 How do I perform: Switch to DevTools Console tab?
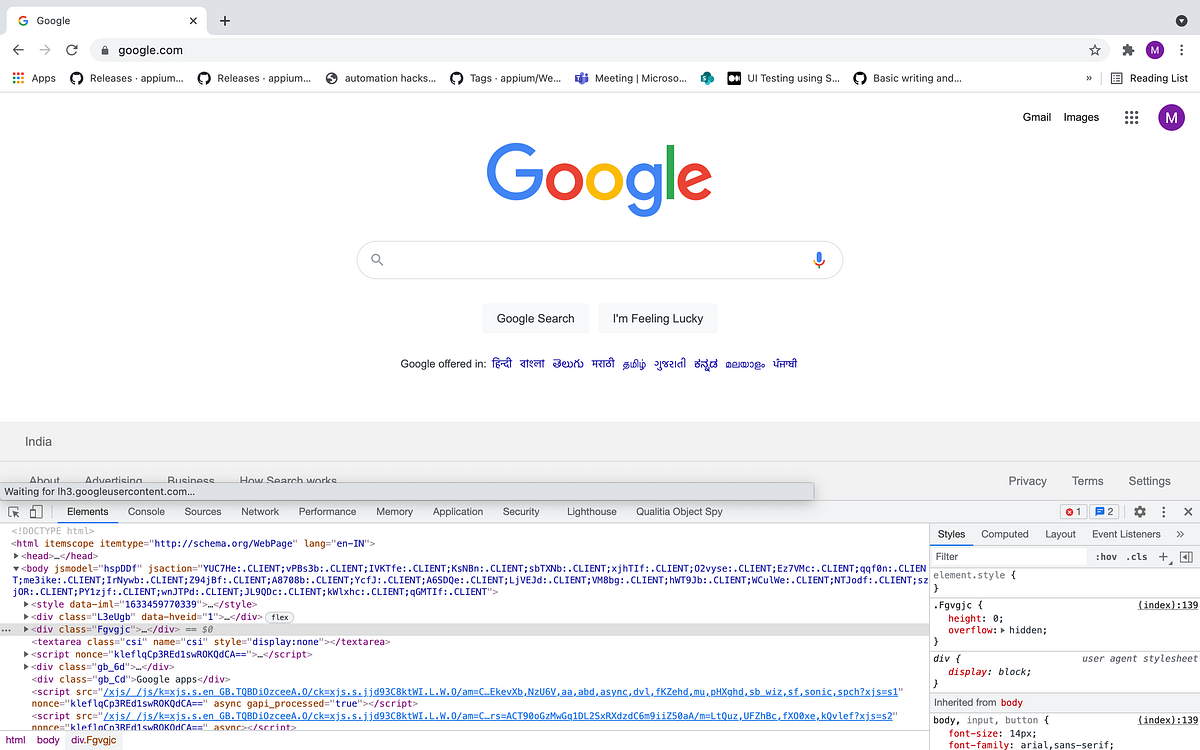(146, 511)
